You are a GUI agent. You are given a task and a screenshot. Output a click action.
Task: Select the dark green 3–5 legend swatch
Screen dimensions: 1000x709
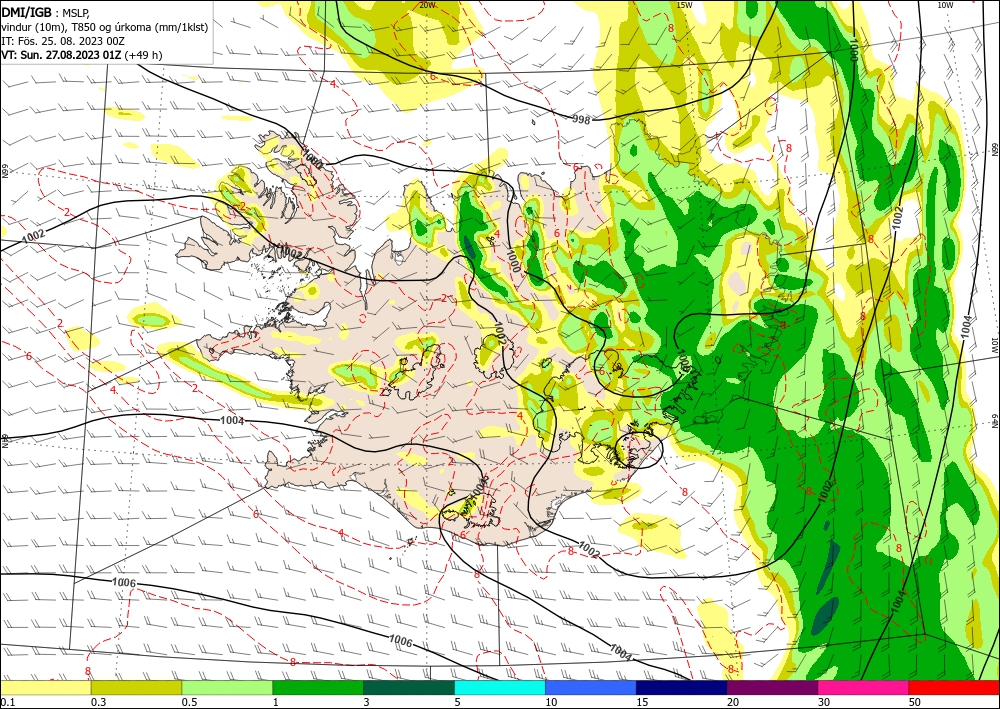point(409,687)
